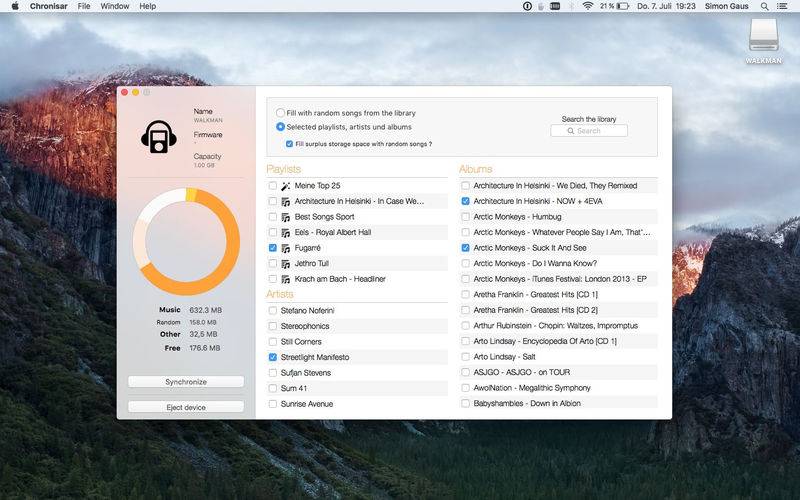The image size is (800, 500).
Task: Click the orange storage usage donut chart
Action: [x=187, y=241]
